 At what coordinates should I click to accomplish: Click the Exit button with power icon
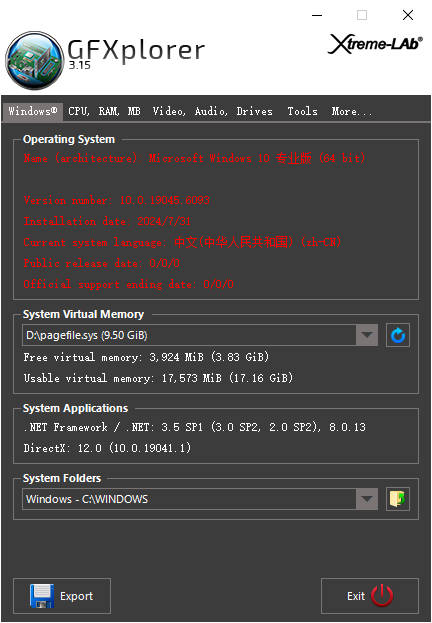click(x=370, y=596)
